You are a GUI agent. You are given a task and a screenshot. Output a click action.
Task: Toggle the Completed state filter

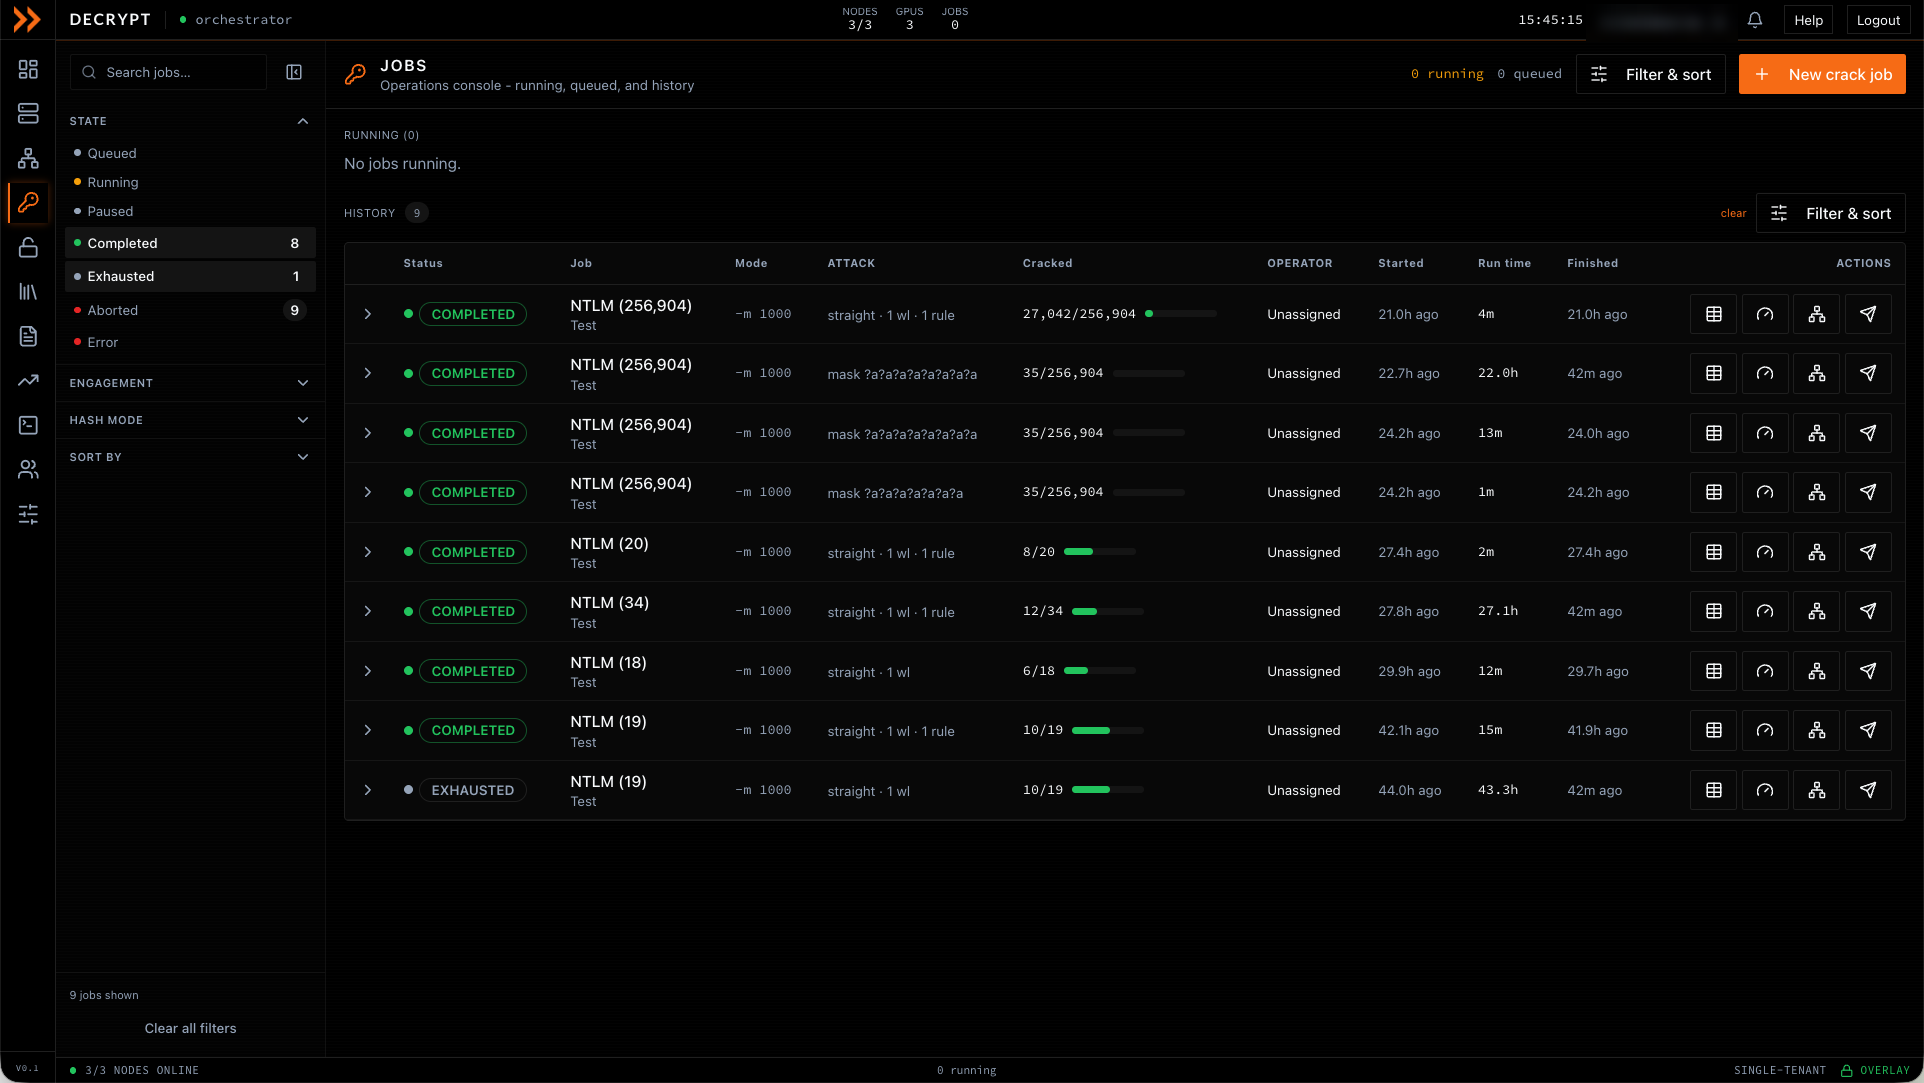(190, 243)
